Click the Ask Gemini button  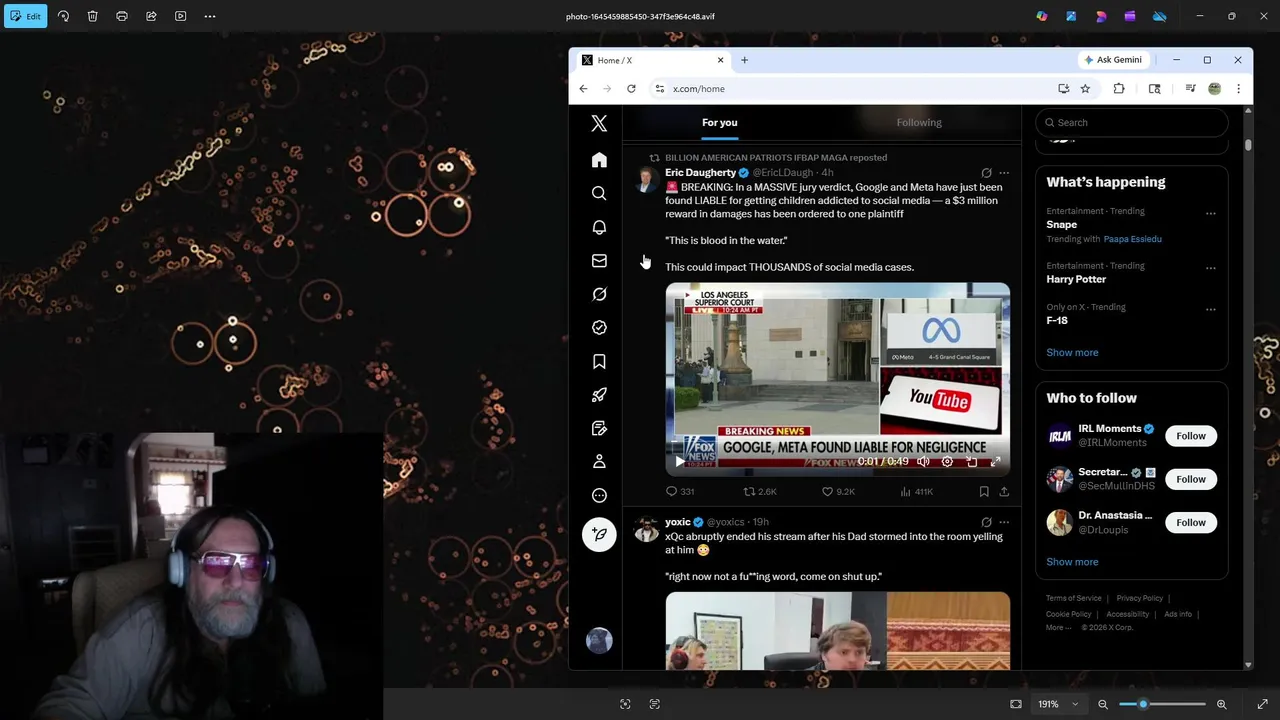pos(1113,60)
